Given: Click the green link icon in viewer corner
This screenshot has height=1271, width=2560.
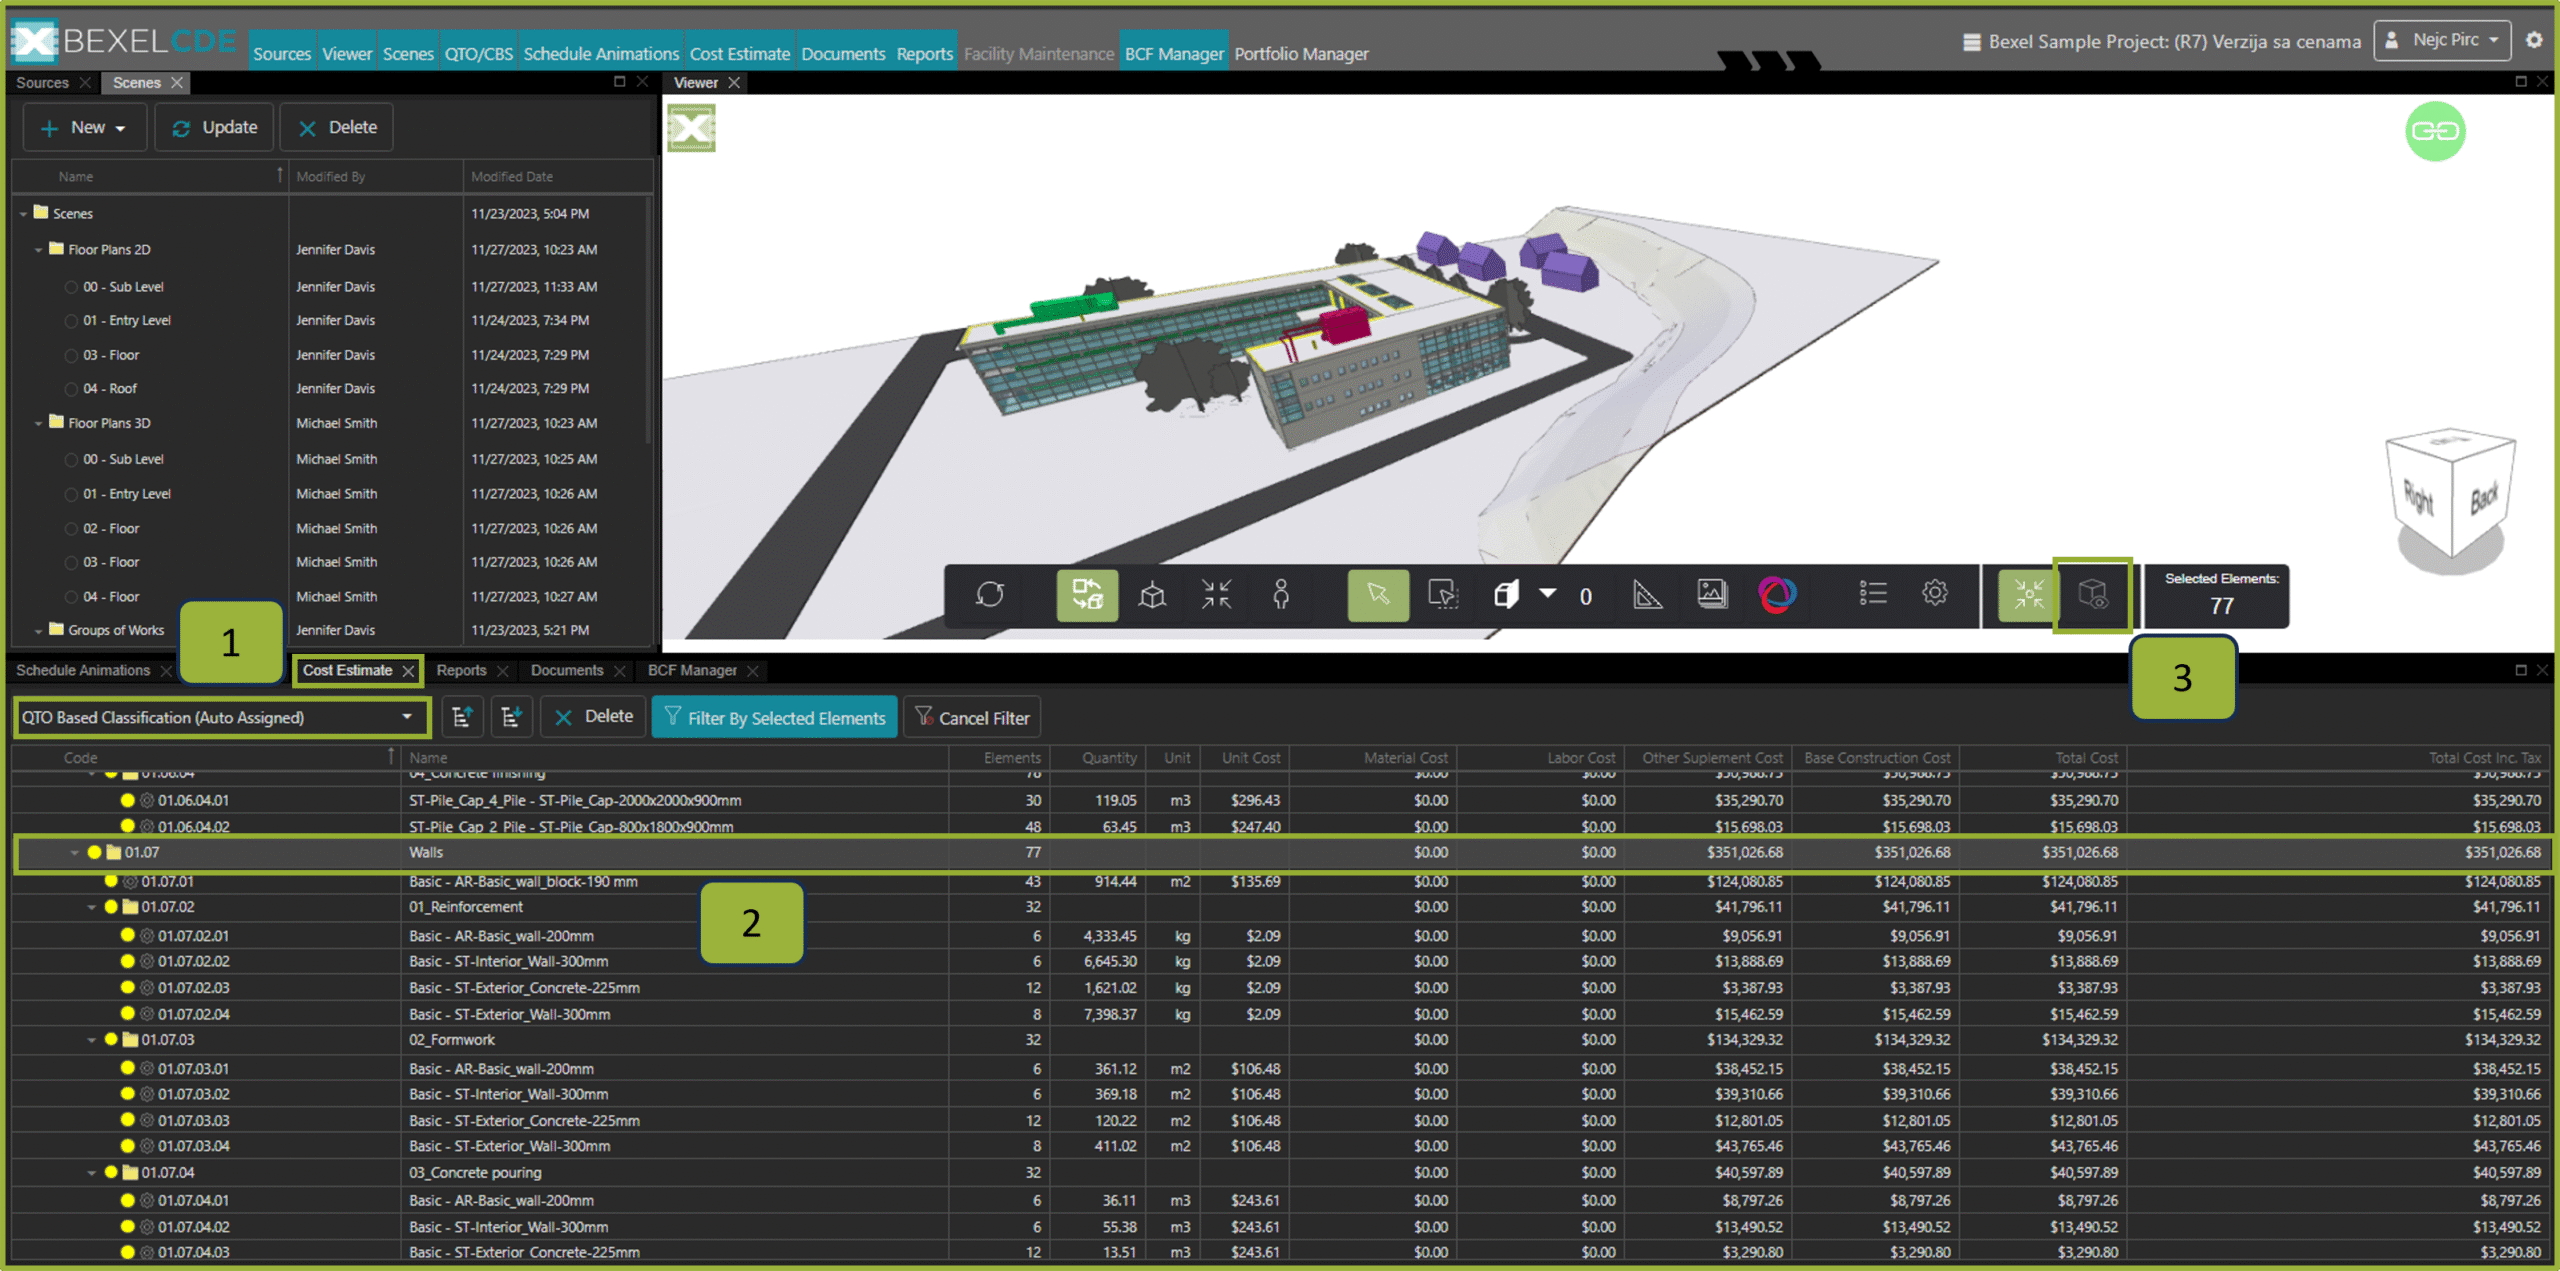Looking at the screenshot, I should coord(2436,131).
